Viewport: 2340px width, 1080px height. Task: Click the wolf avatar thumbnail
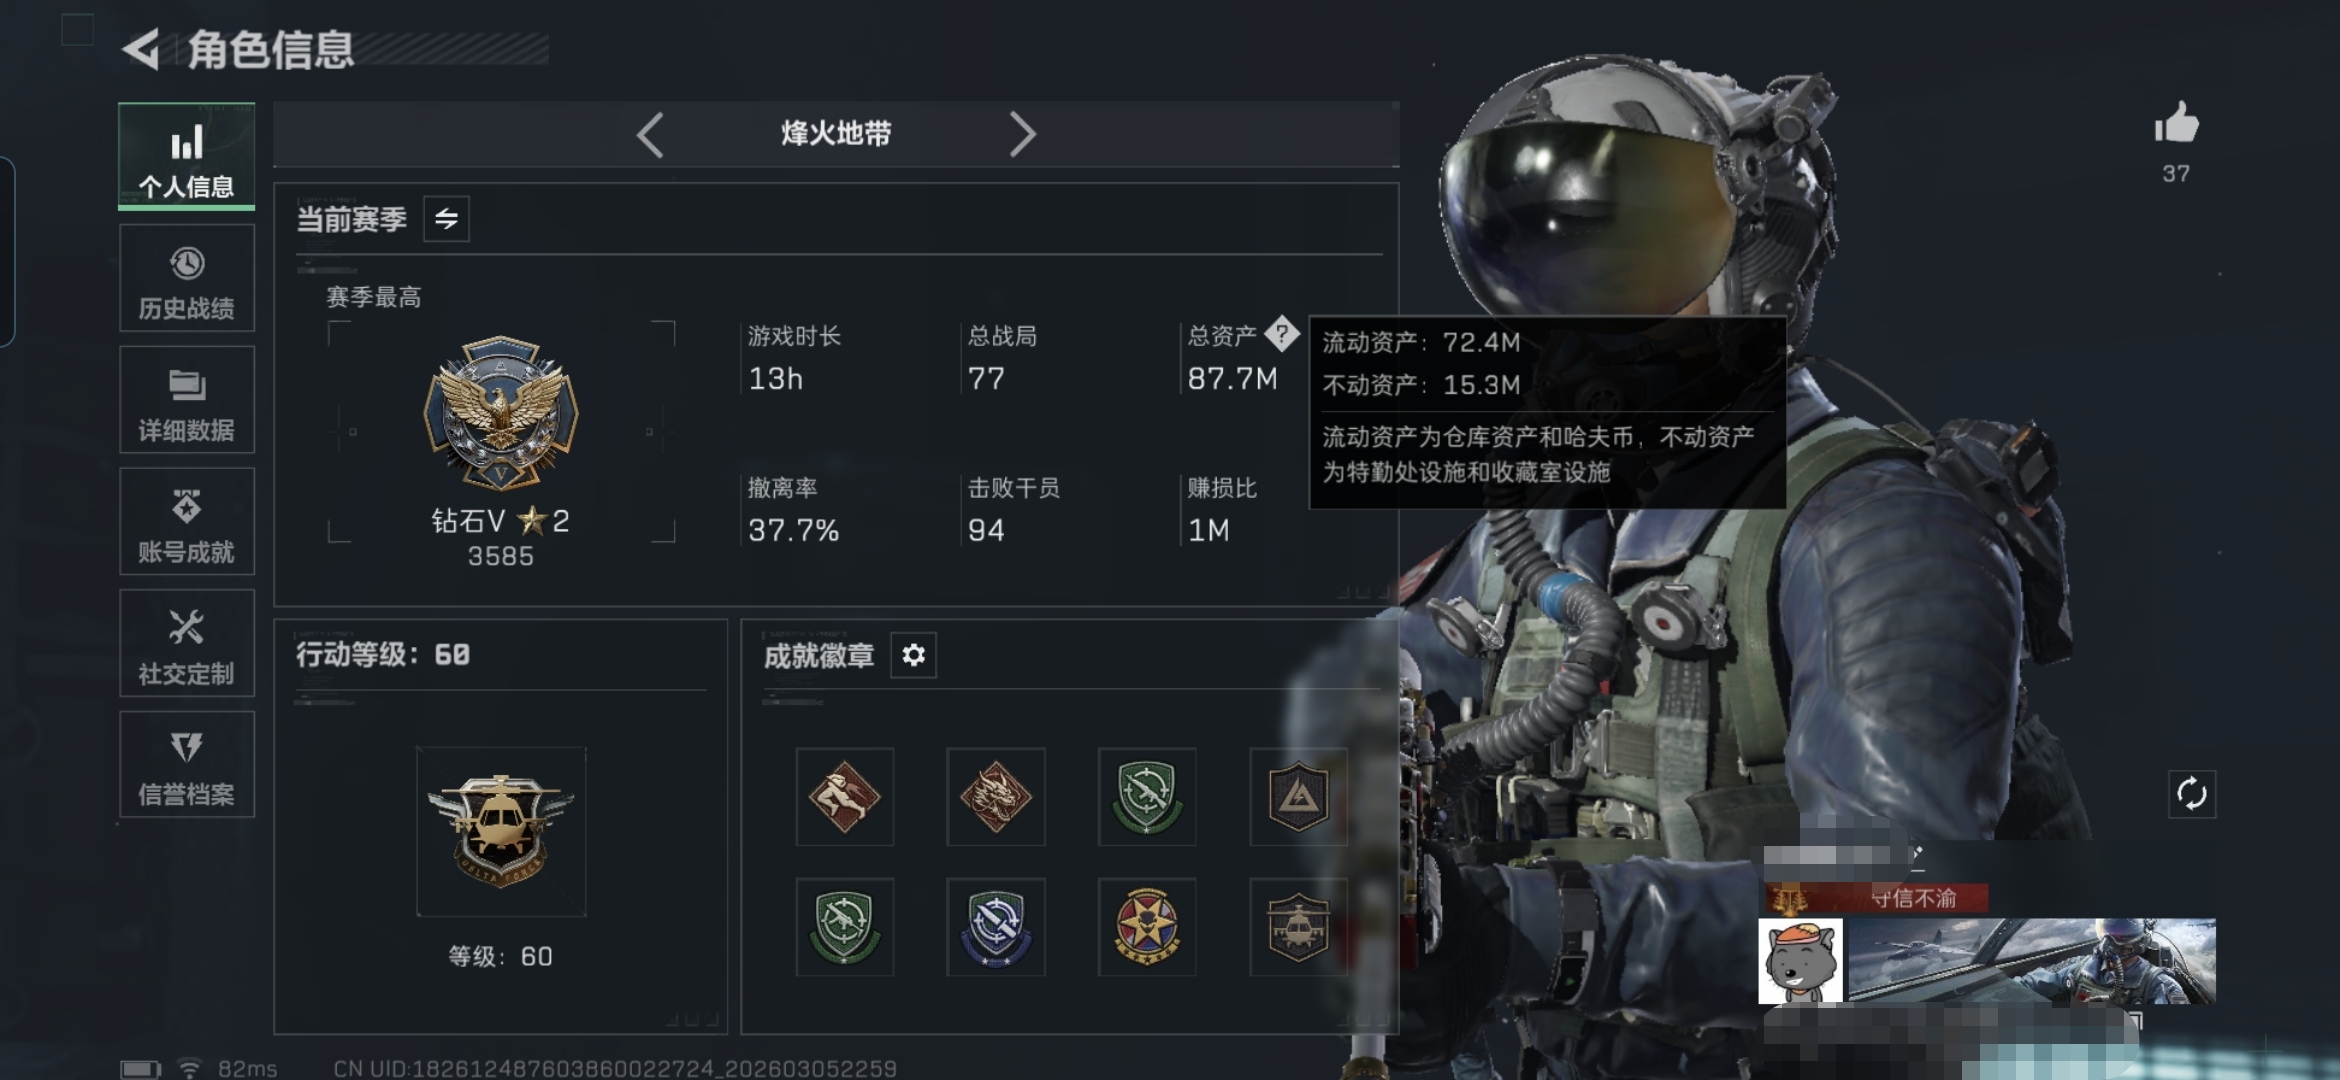(1800, 961)
